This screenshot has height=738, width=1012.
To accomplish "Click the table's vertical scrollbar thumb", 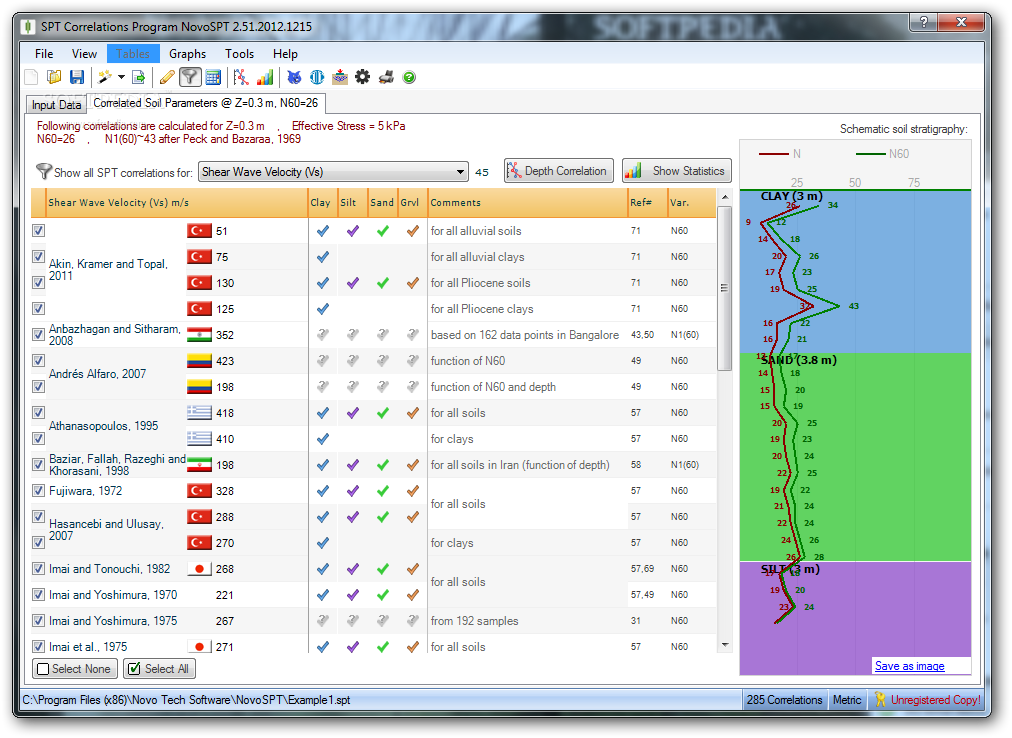I will 725,288.
